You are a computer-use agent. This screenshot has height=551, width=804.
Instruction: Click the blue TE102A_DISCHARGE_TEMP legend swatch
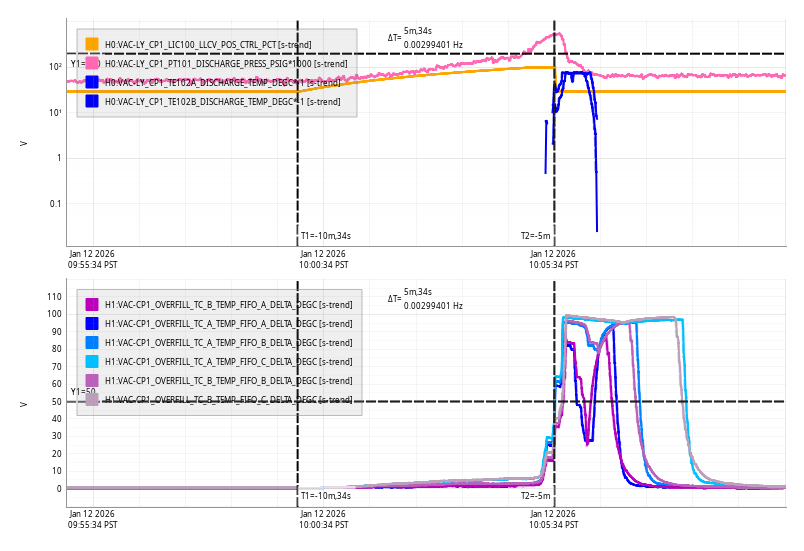tap(92, 82)
